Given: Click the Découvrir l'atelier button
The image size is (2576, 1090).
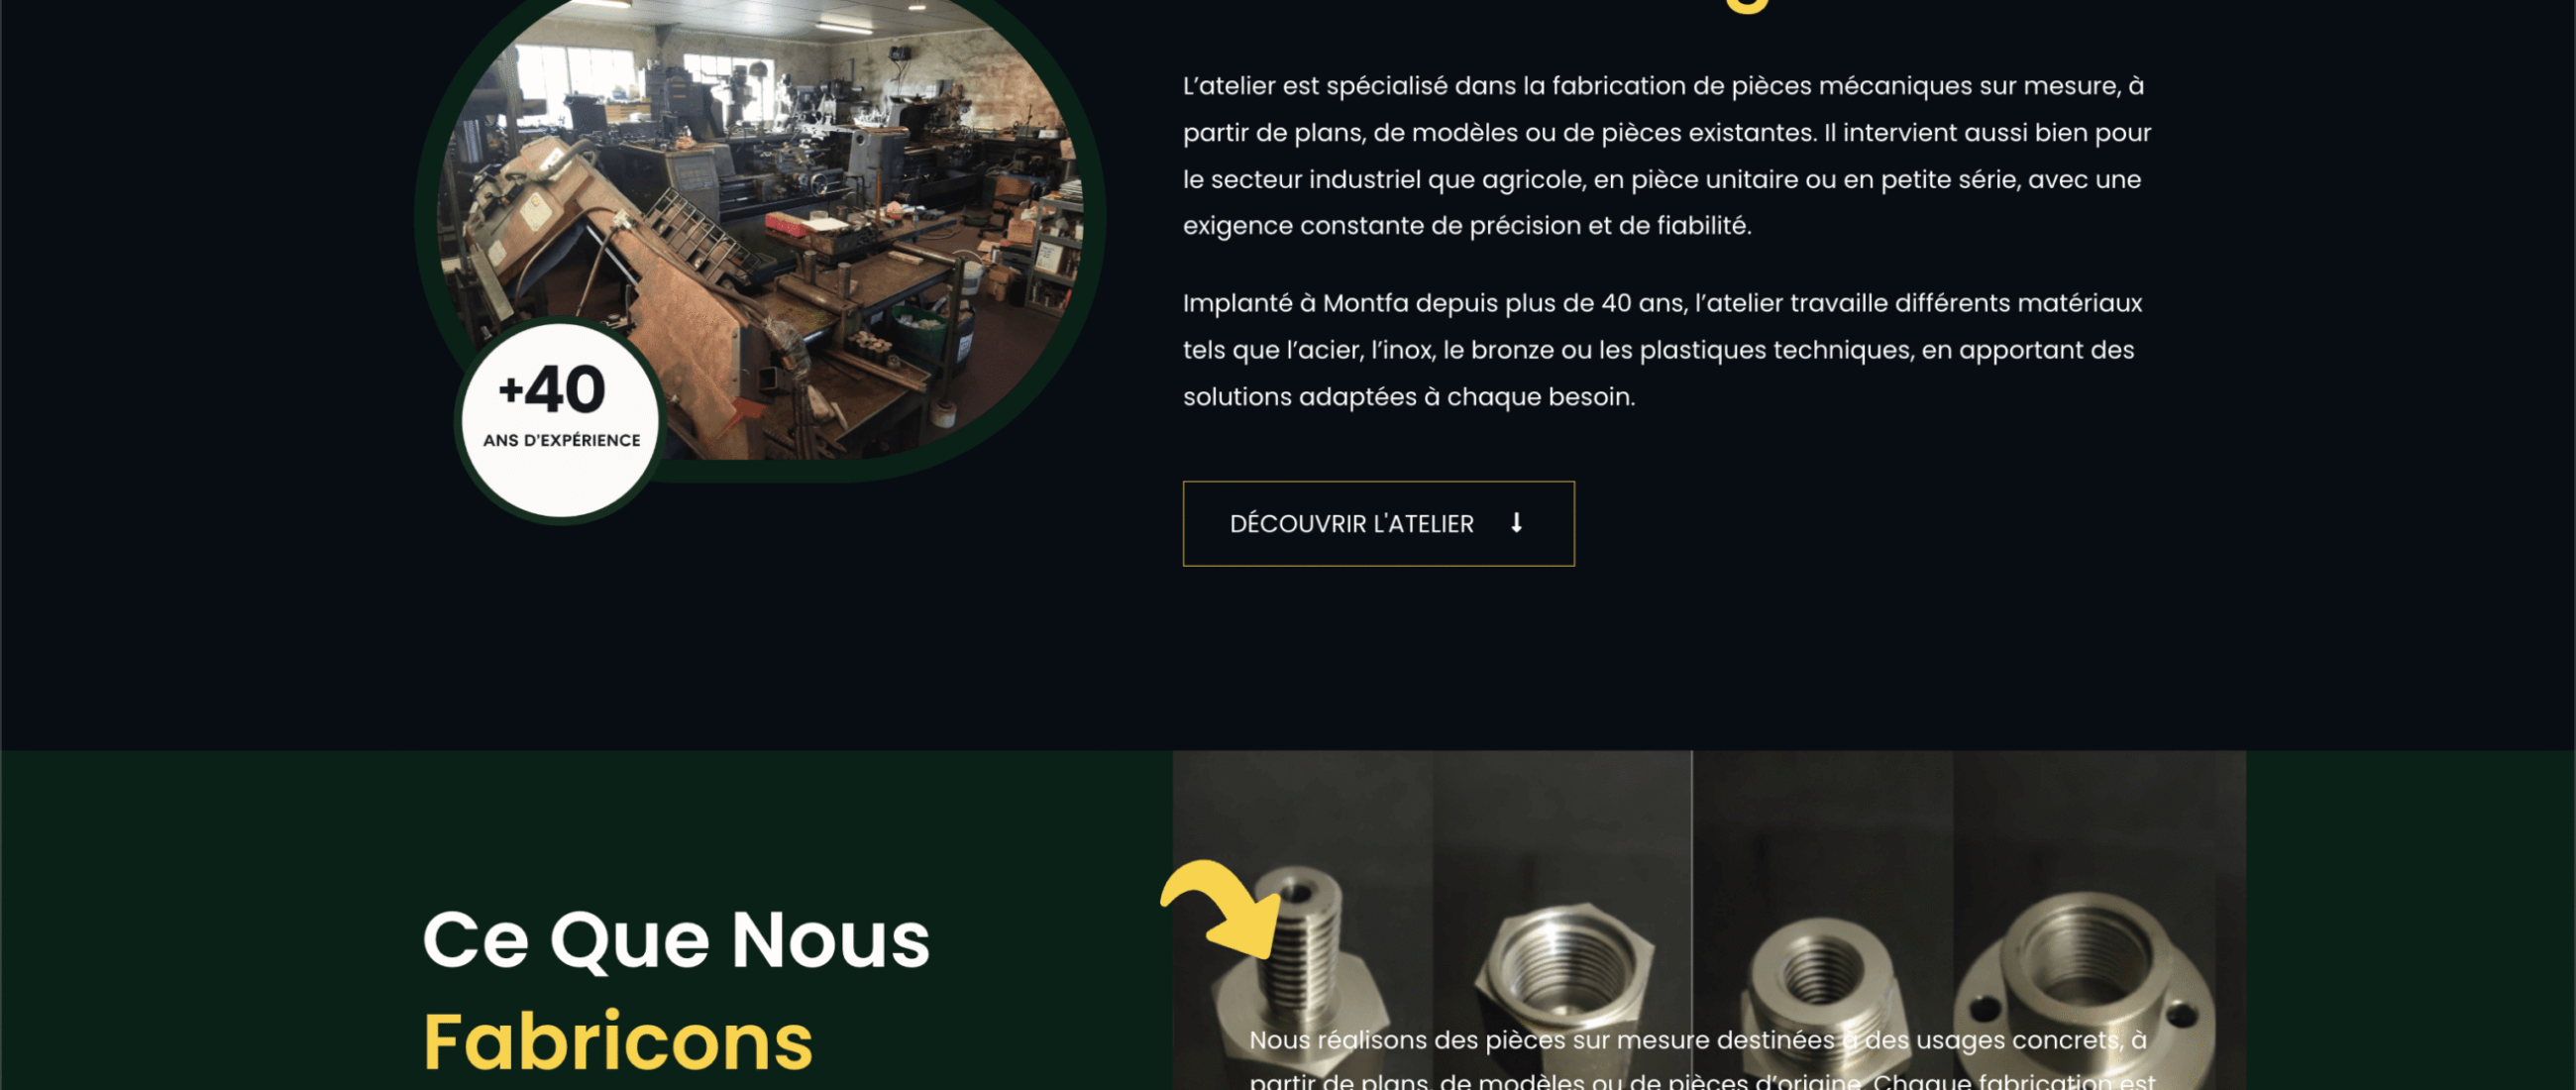Looking at the screenshot, I should pos(1378,523).
